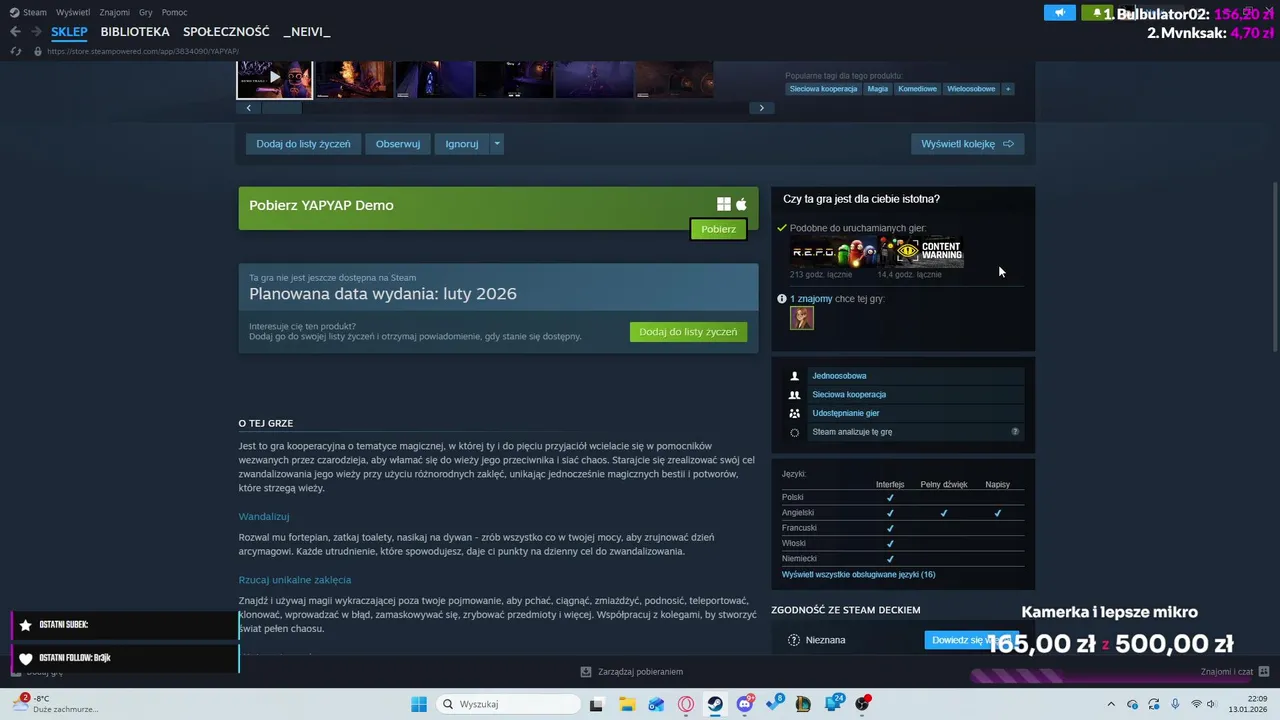The width and height of the screenshot is (1280, 720).
Task: Open the Znajomi menu
Action: [115, 12]
